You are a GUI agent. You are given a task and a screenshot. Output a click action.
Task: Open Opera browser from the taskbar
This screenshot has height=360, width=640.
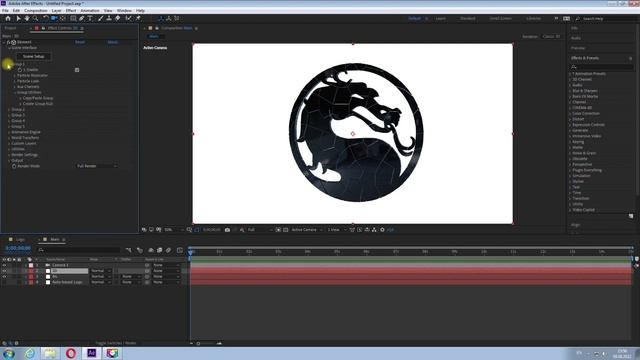71,353
